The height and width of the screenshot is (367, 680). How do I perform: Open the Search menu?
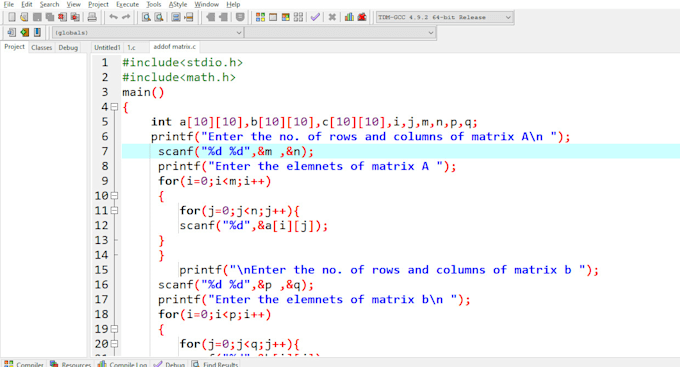(x=49, y=4)
